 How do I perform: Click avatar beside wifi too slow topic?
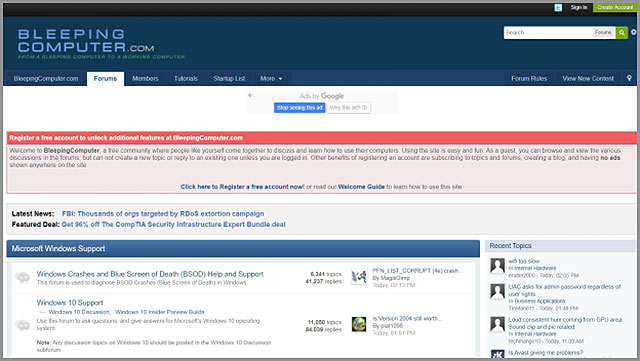coord(498,266)
